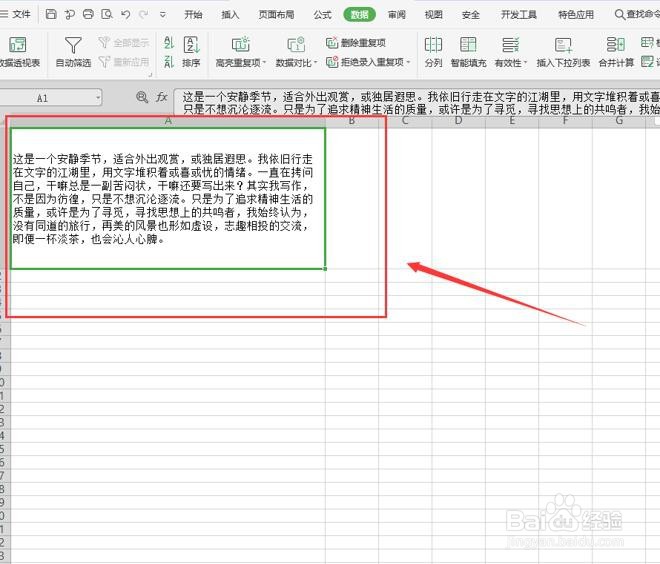Click the 全部显示 button
The width and height of the screenshot is (660, 564).
(x=124, y=43)
